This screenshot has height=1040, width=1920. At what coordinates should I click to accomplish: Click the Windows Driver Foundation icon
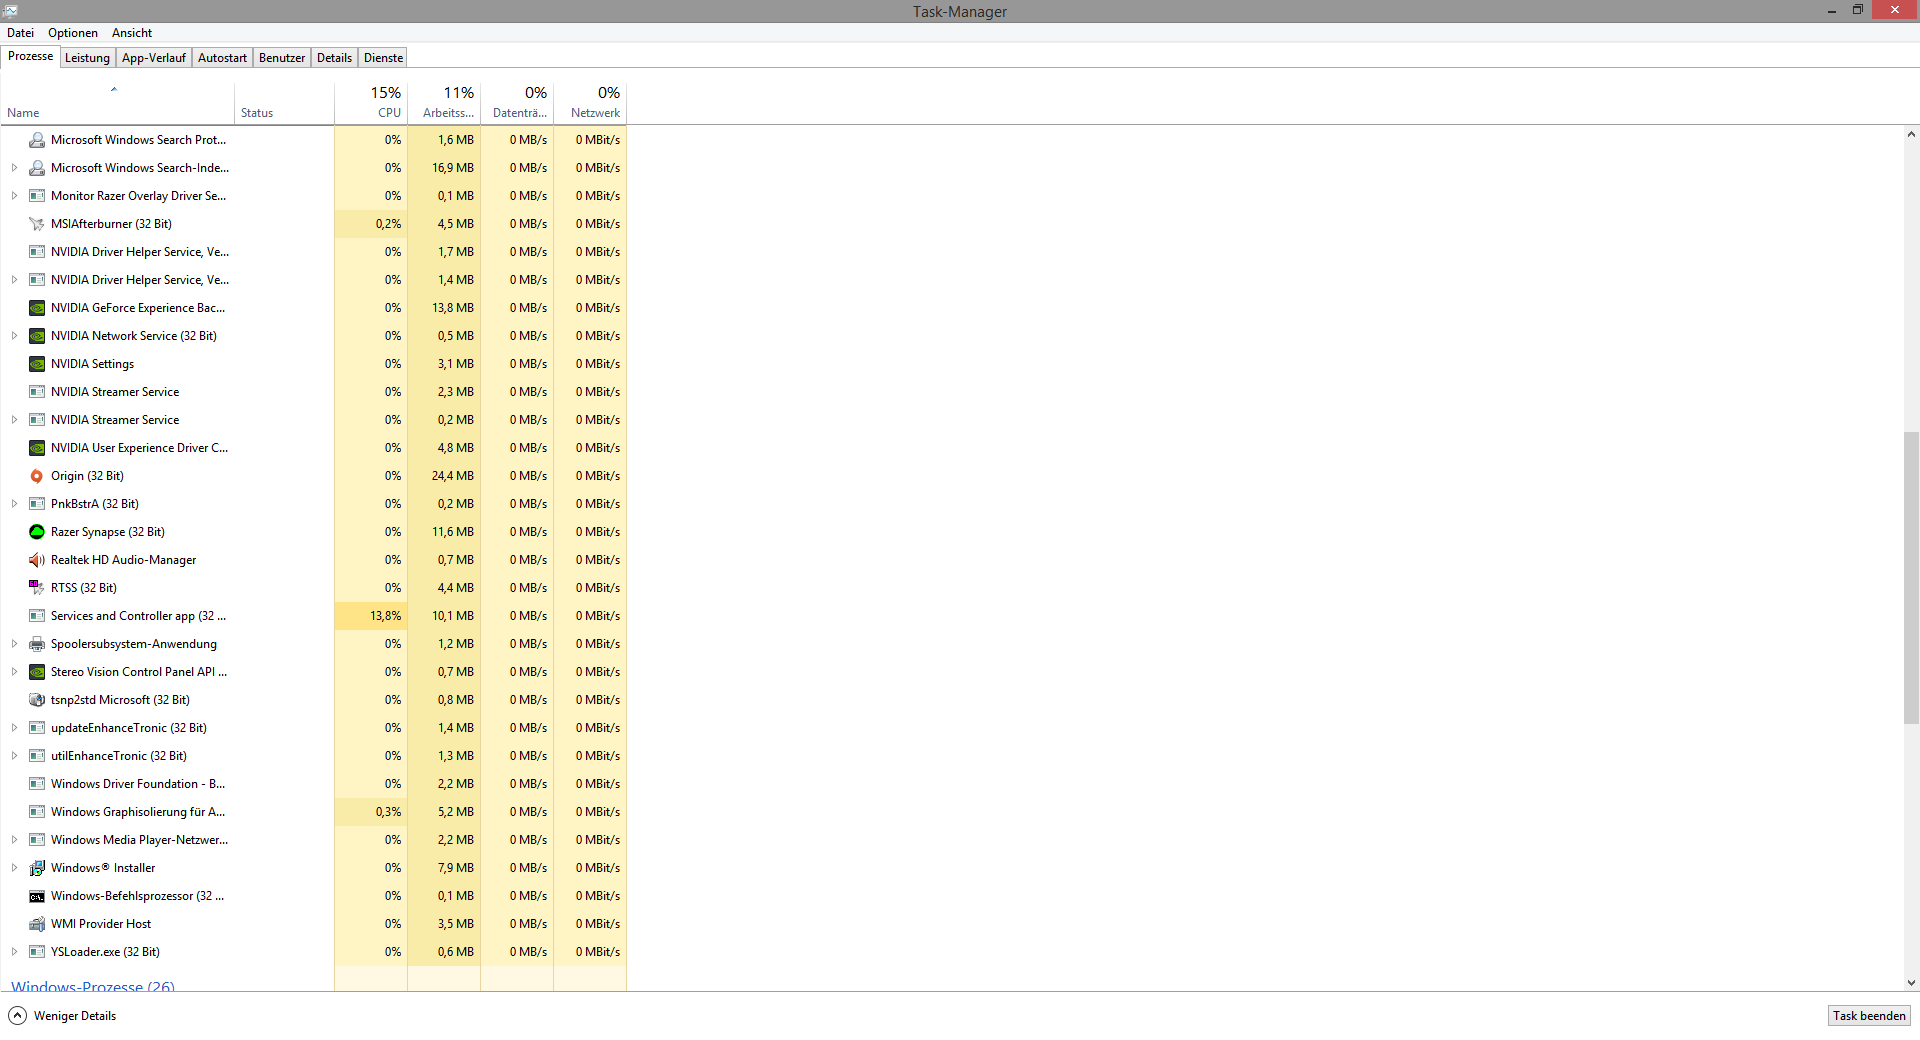[37, 784]
